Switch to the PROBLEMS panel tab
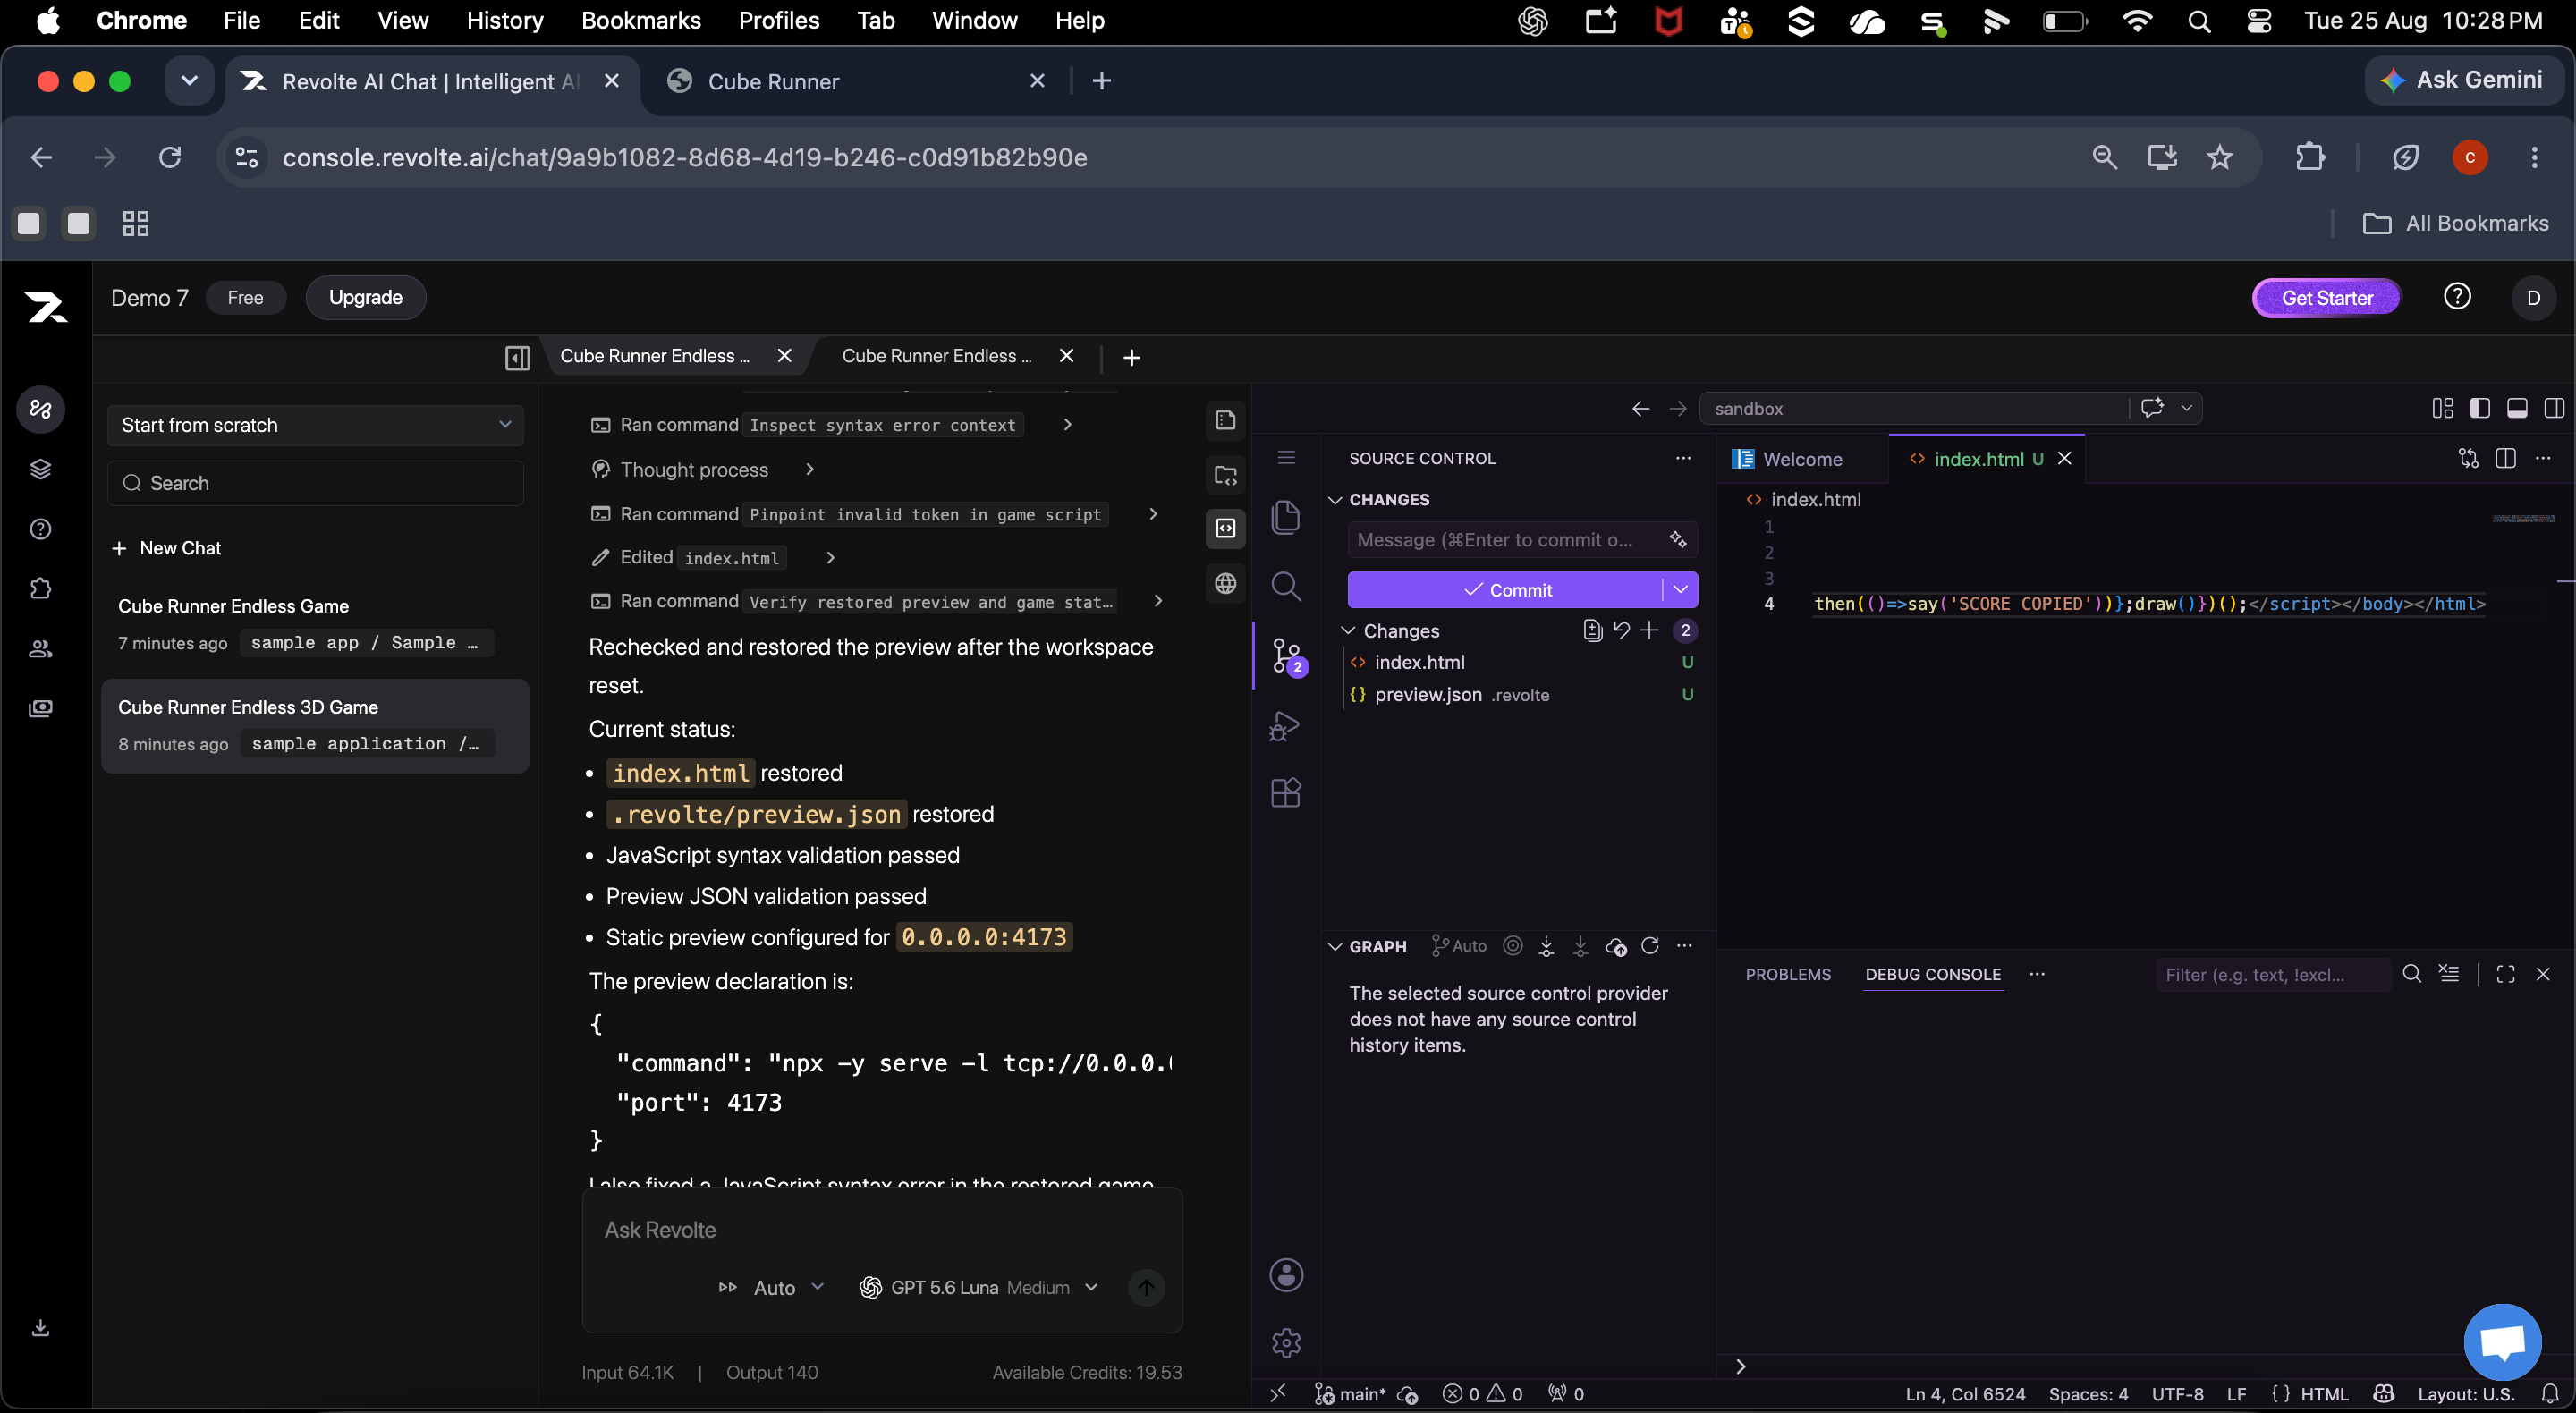 [1788, 974]
